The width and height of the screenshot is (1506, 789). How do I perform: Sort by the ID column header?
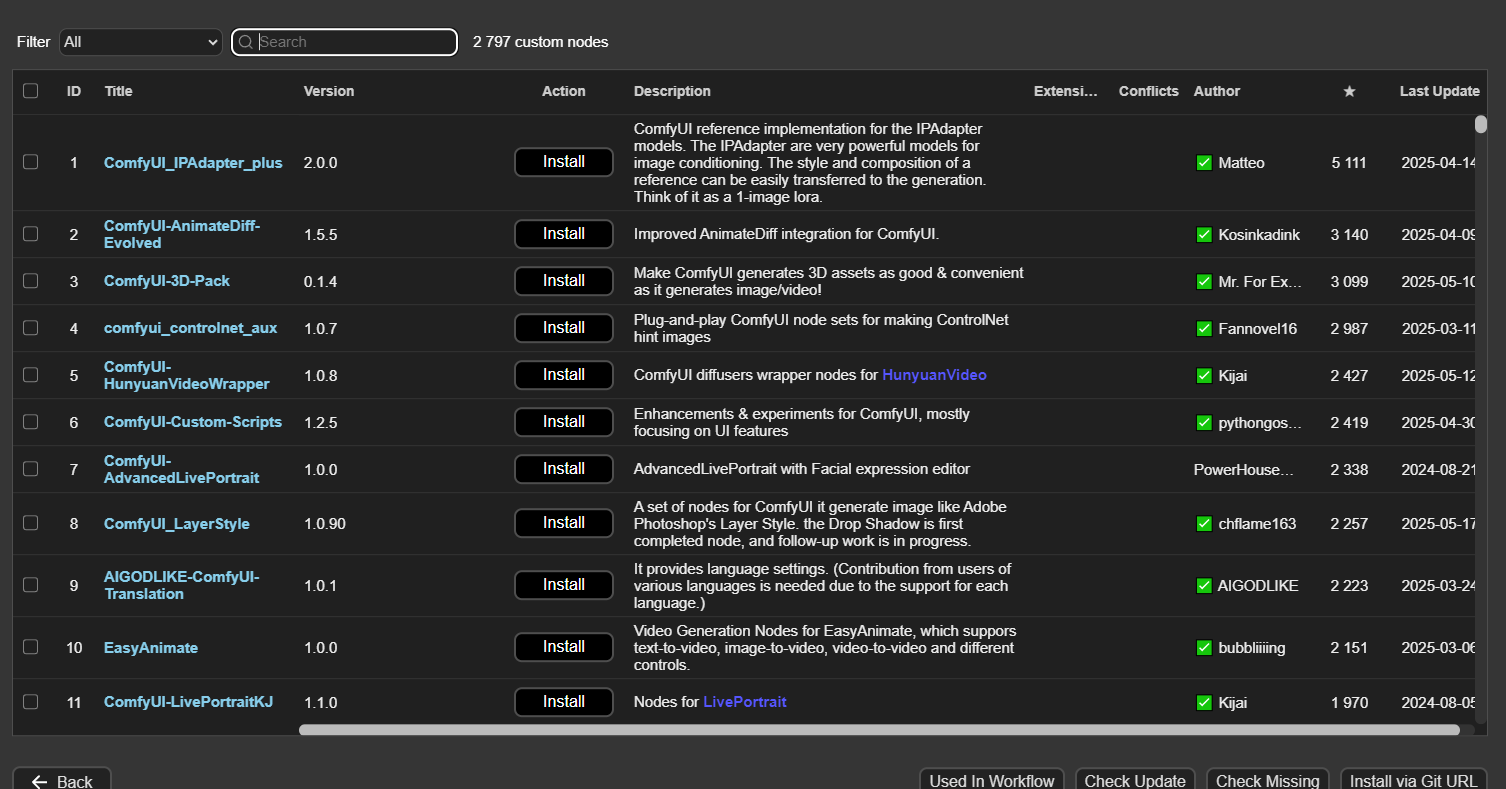[74, 91]
